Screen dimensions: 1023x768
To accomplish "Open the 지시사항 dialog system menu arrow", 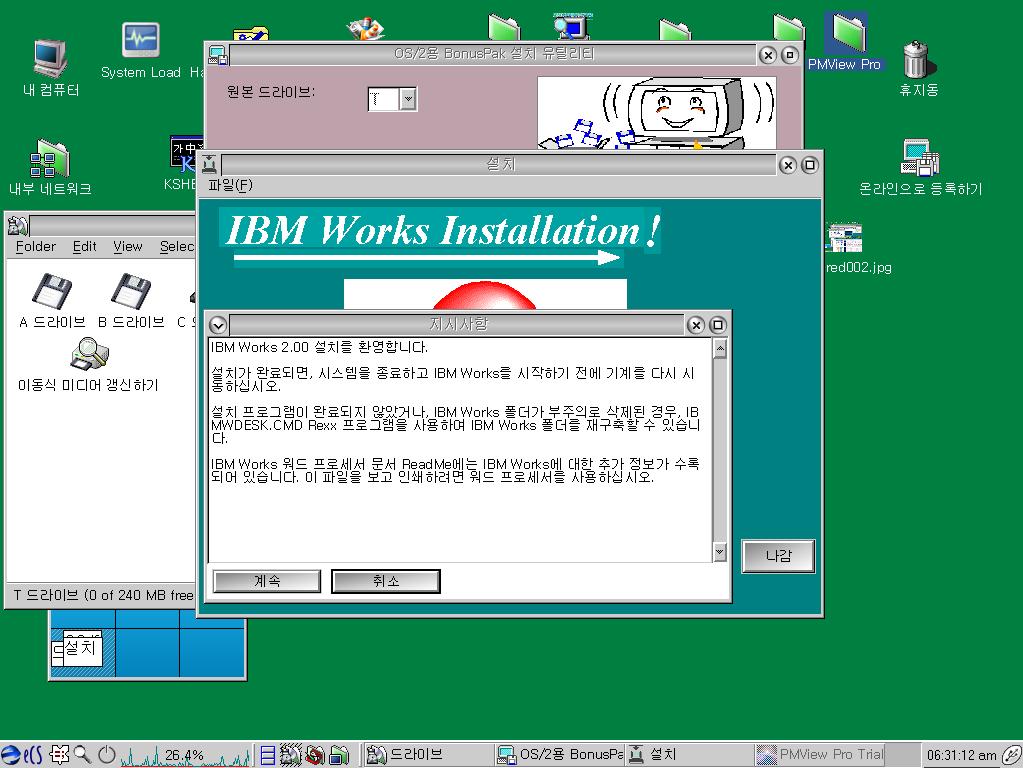I will pos(218,325).
